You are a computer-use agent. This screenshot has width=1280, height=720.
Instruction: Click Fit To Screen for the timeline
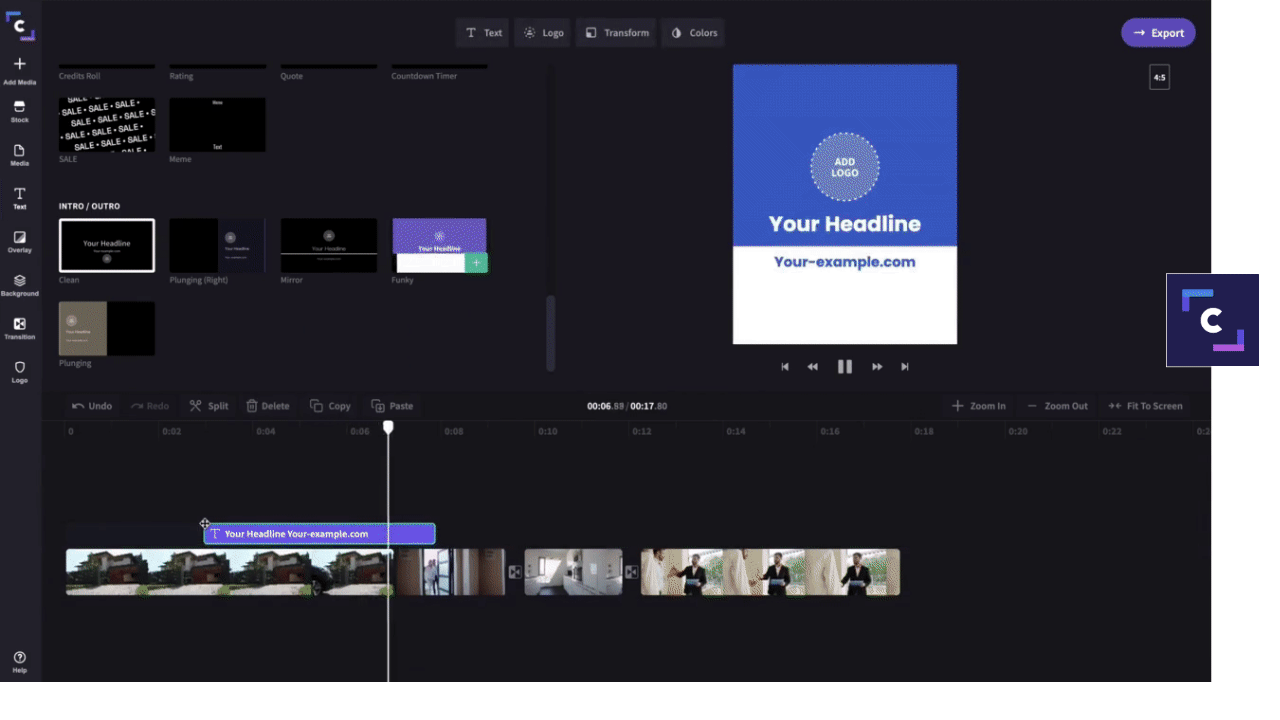1145,406
